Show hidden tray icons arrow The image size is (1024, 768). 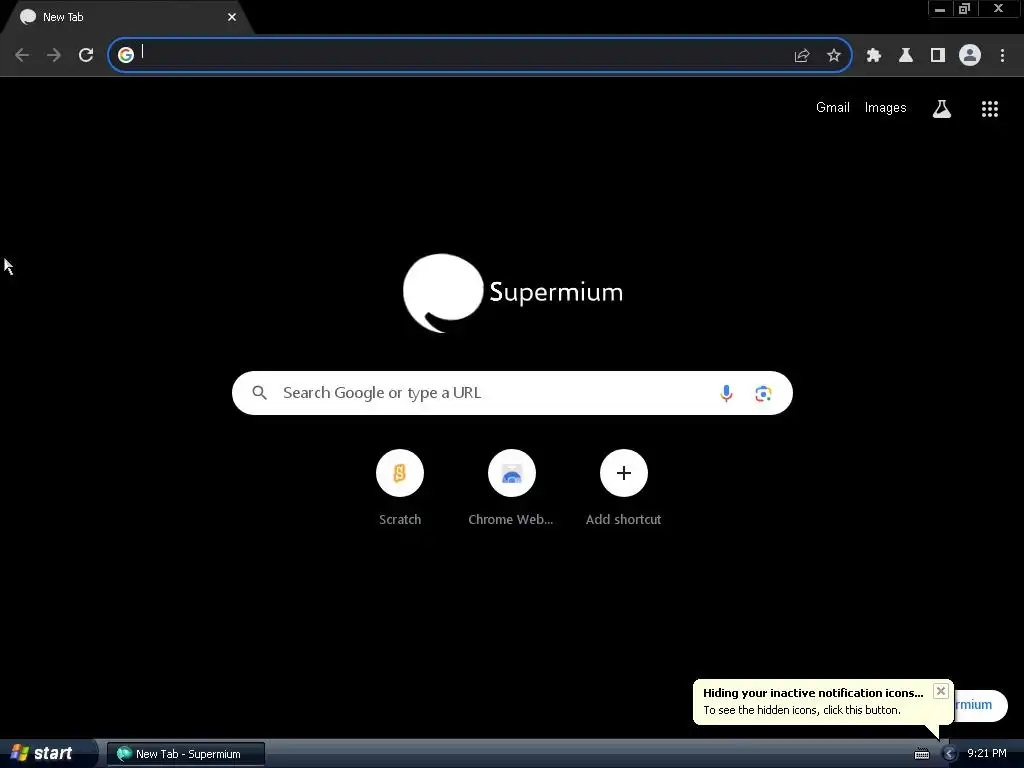tap(949, 754)
